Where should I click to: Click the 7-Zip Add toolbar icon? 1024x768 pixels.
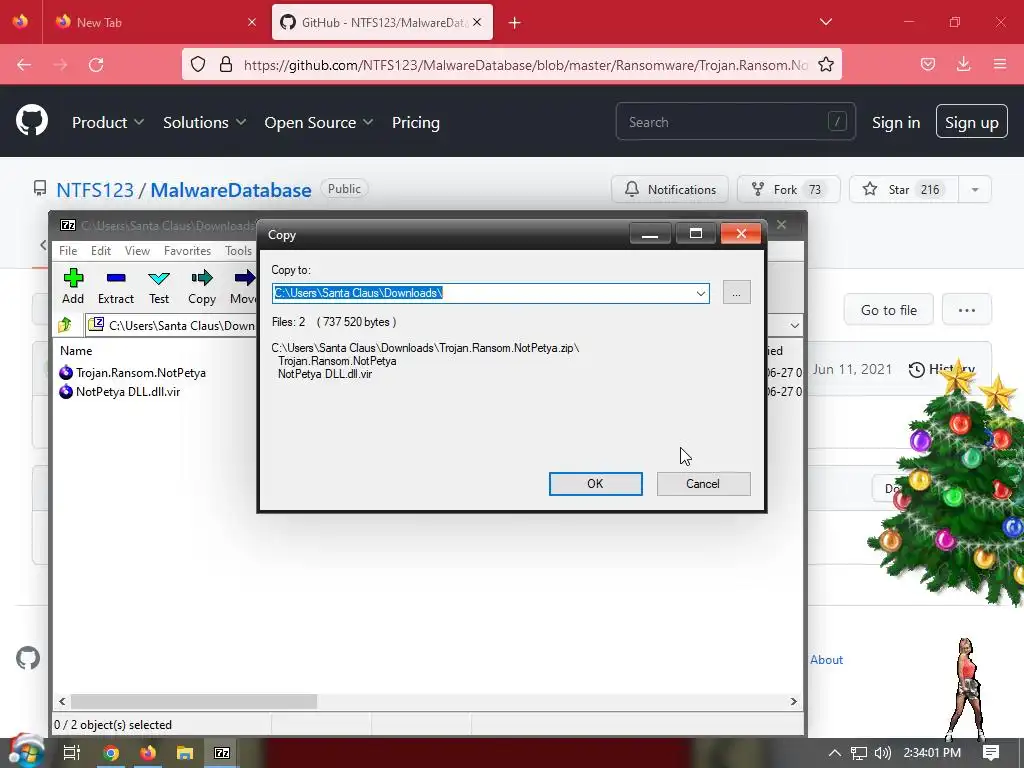73,278
